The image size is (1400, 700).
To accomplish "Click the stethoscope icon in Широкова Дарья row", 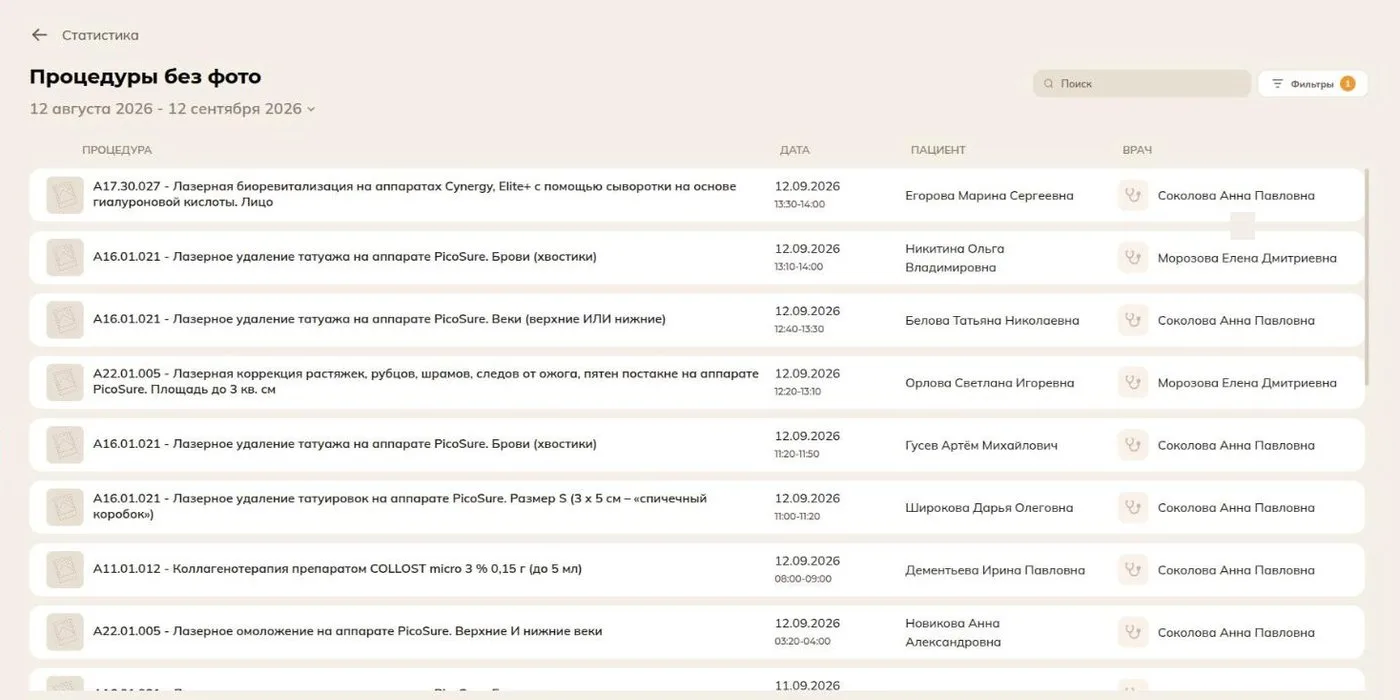I will point(1133,507).
